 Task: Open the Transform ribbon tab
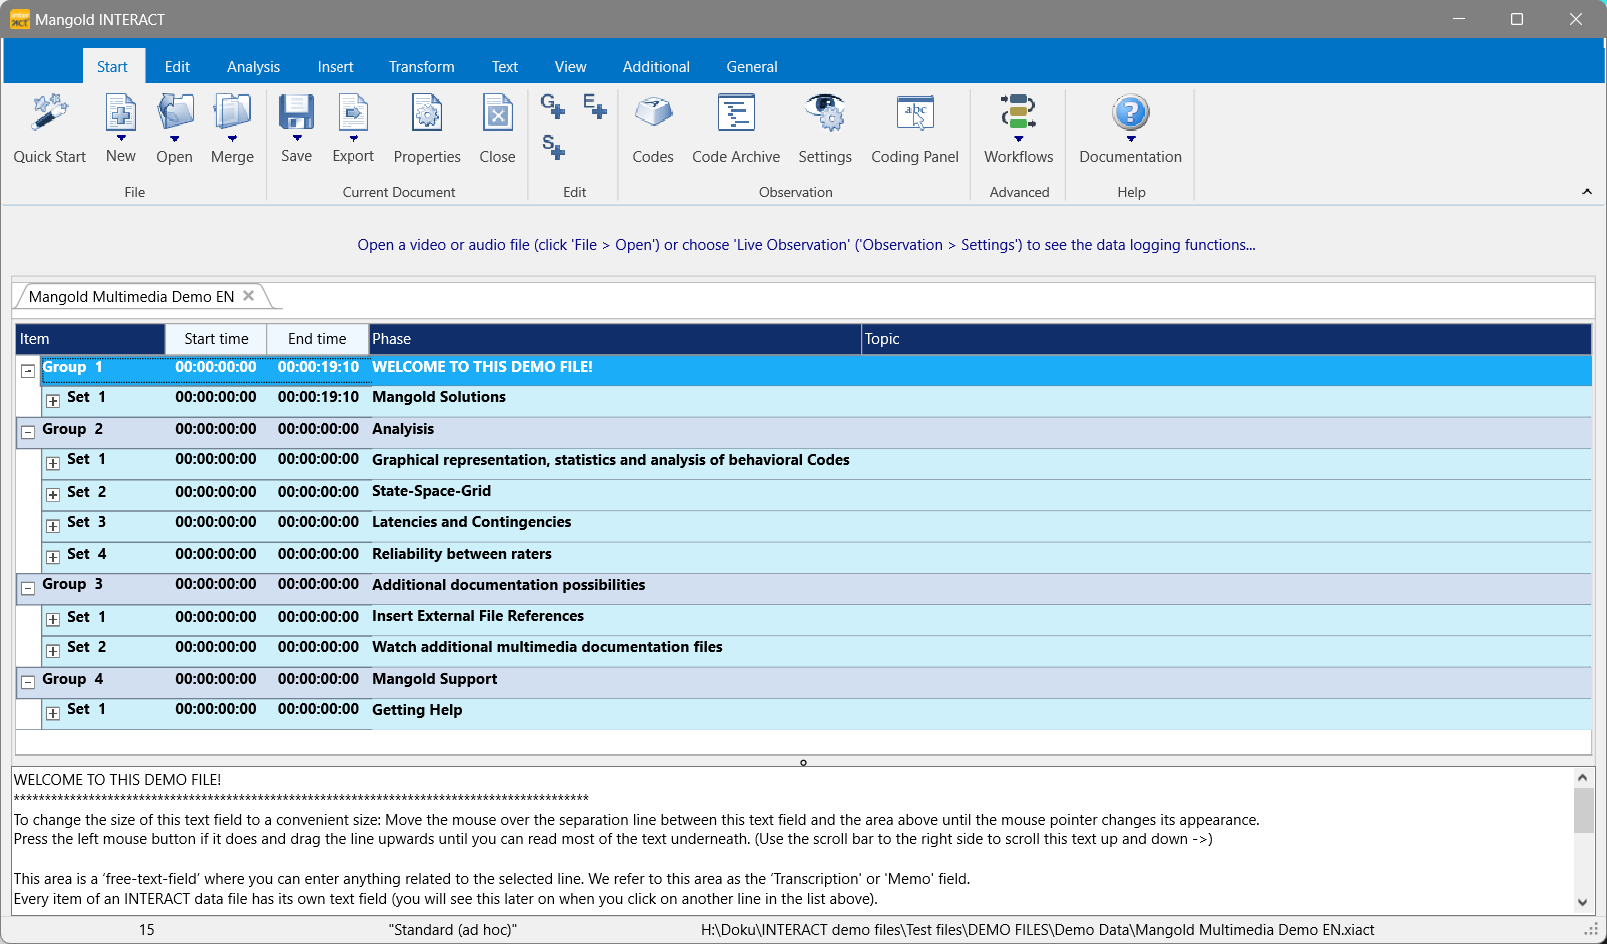pyautogui.click(x=421, y=67)
